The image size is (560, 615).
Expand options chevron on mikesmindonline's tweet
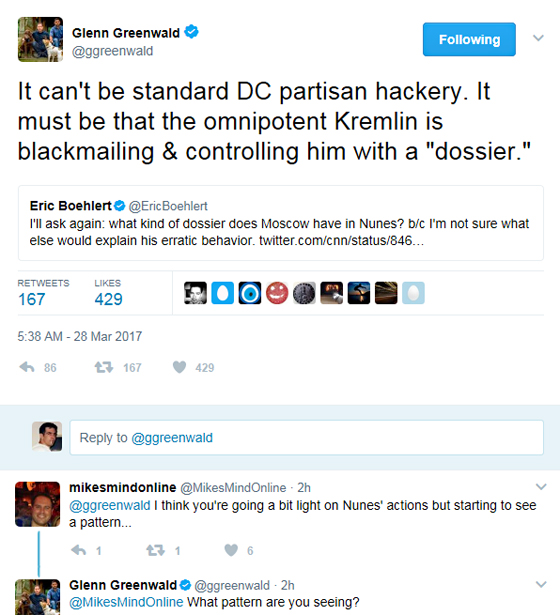541,487
